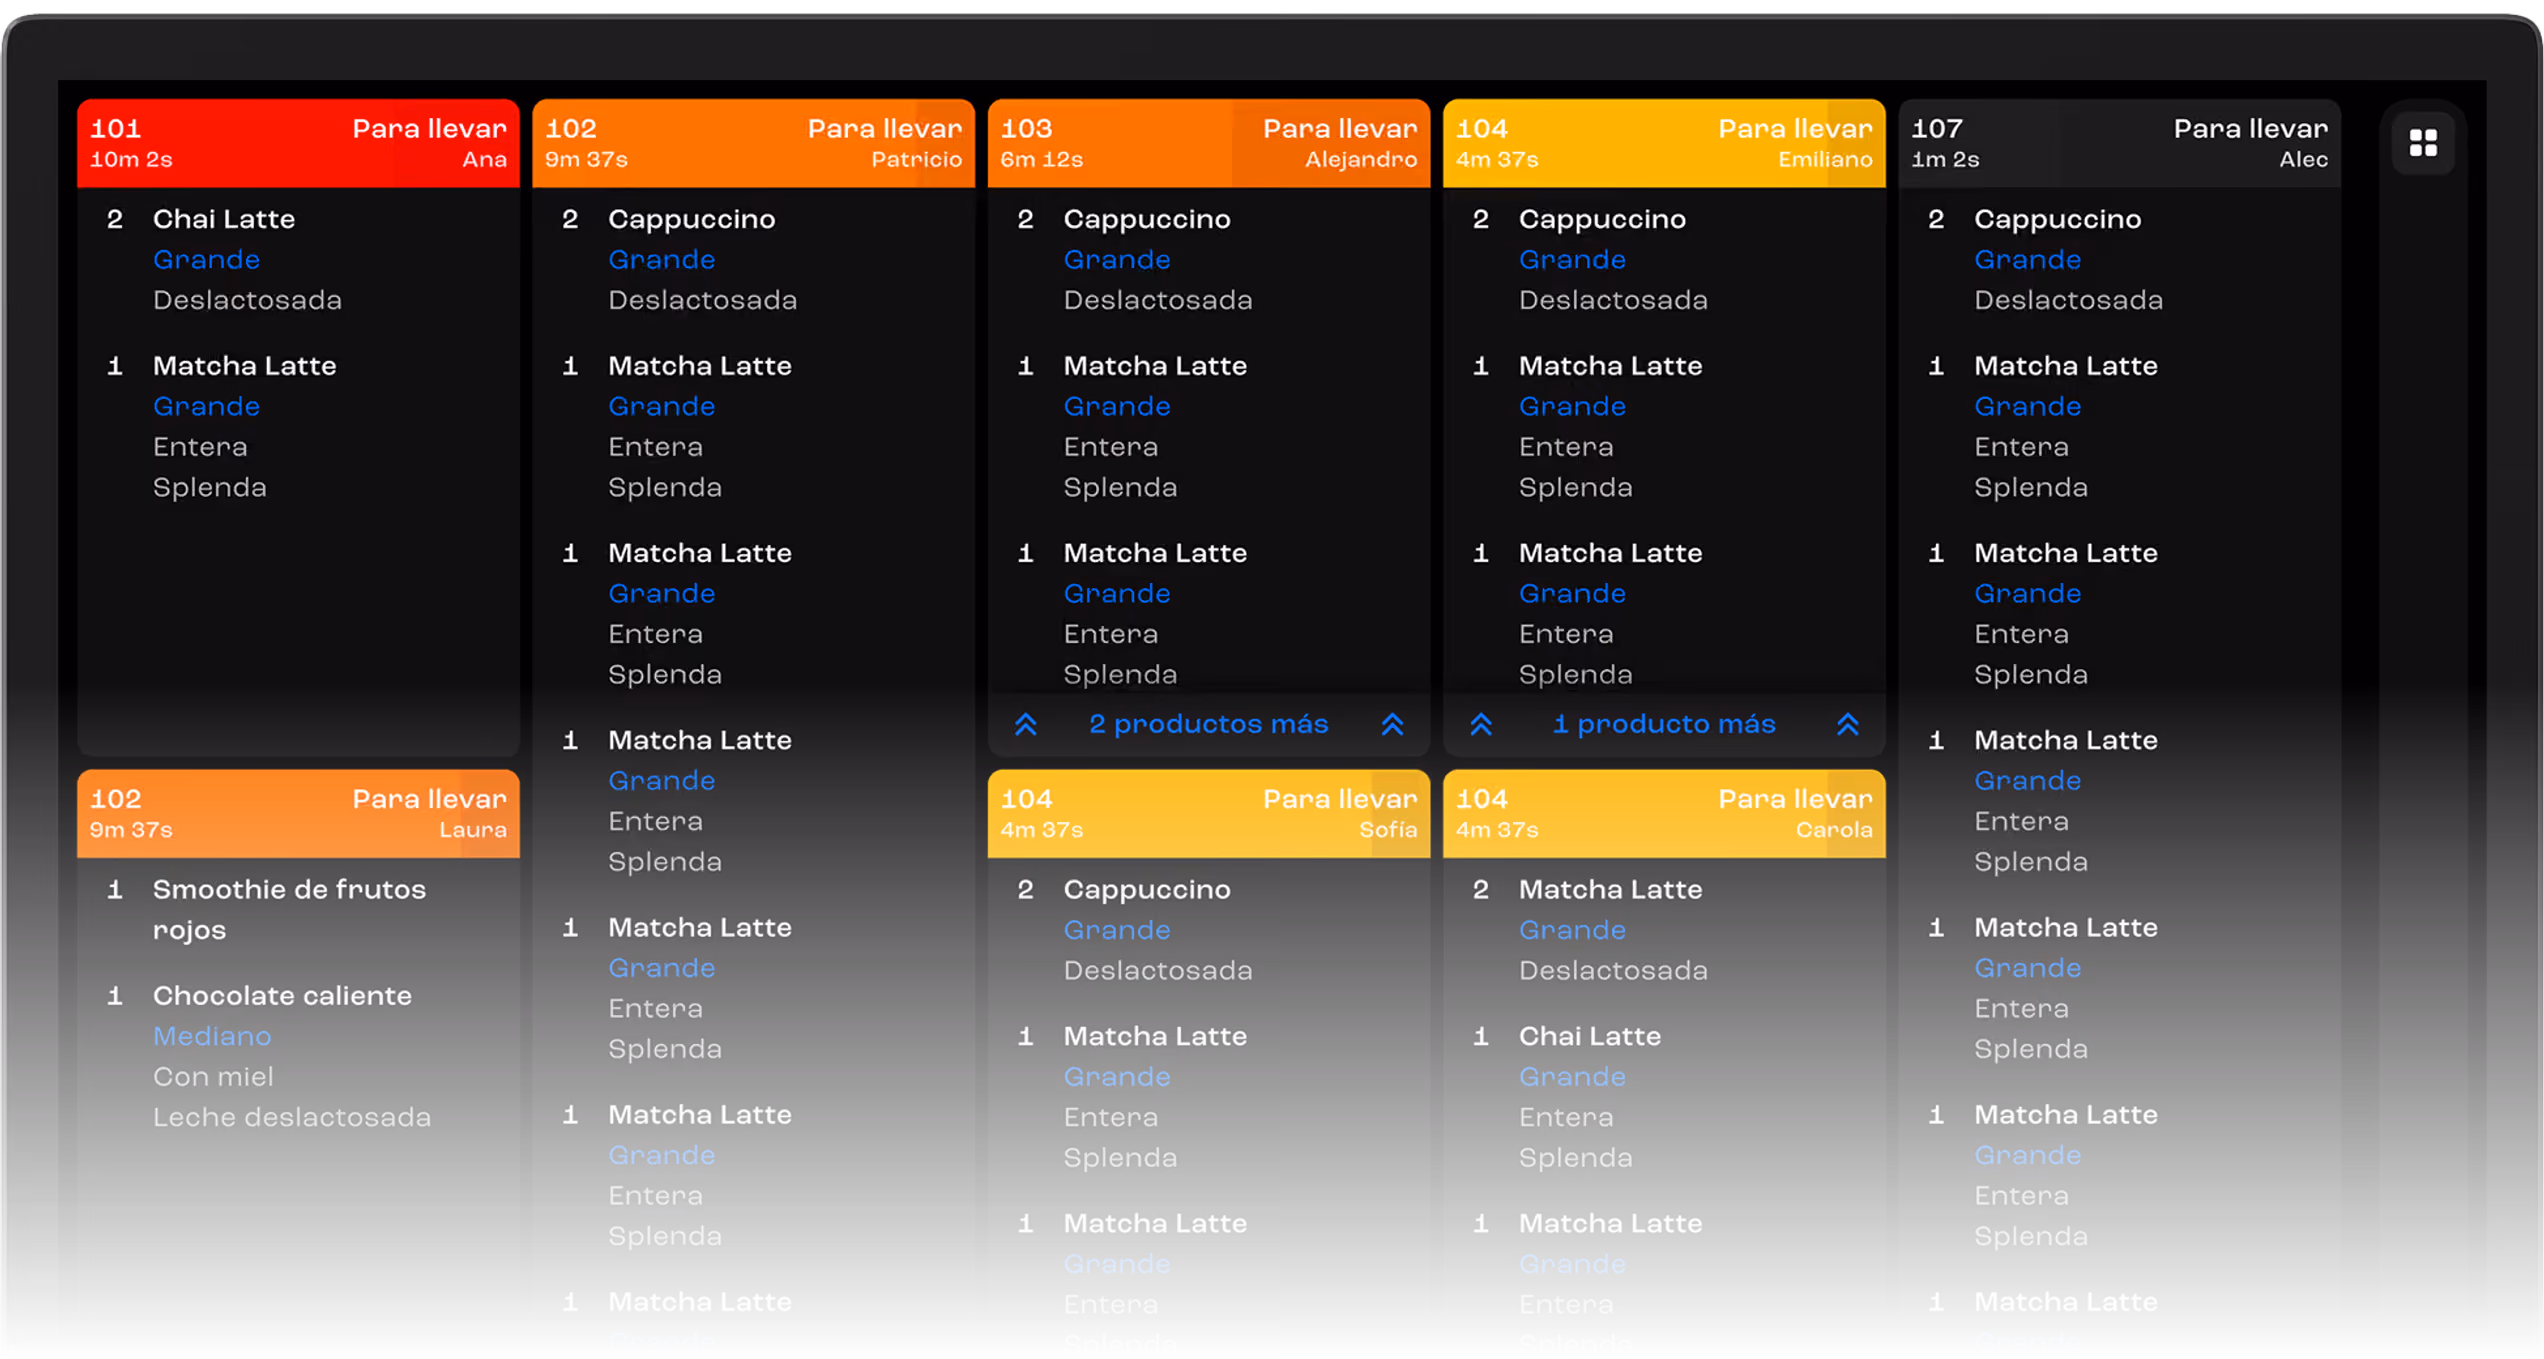Screen dimensions: 2544x1359
Task: Click 'Splenda' under Ana's Matcha Latte
Action: (x=209, y=487)
